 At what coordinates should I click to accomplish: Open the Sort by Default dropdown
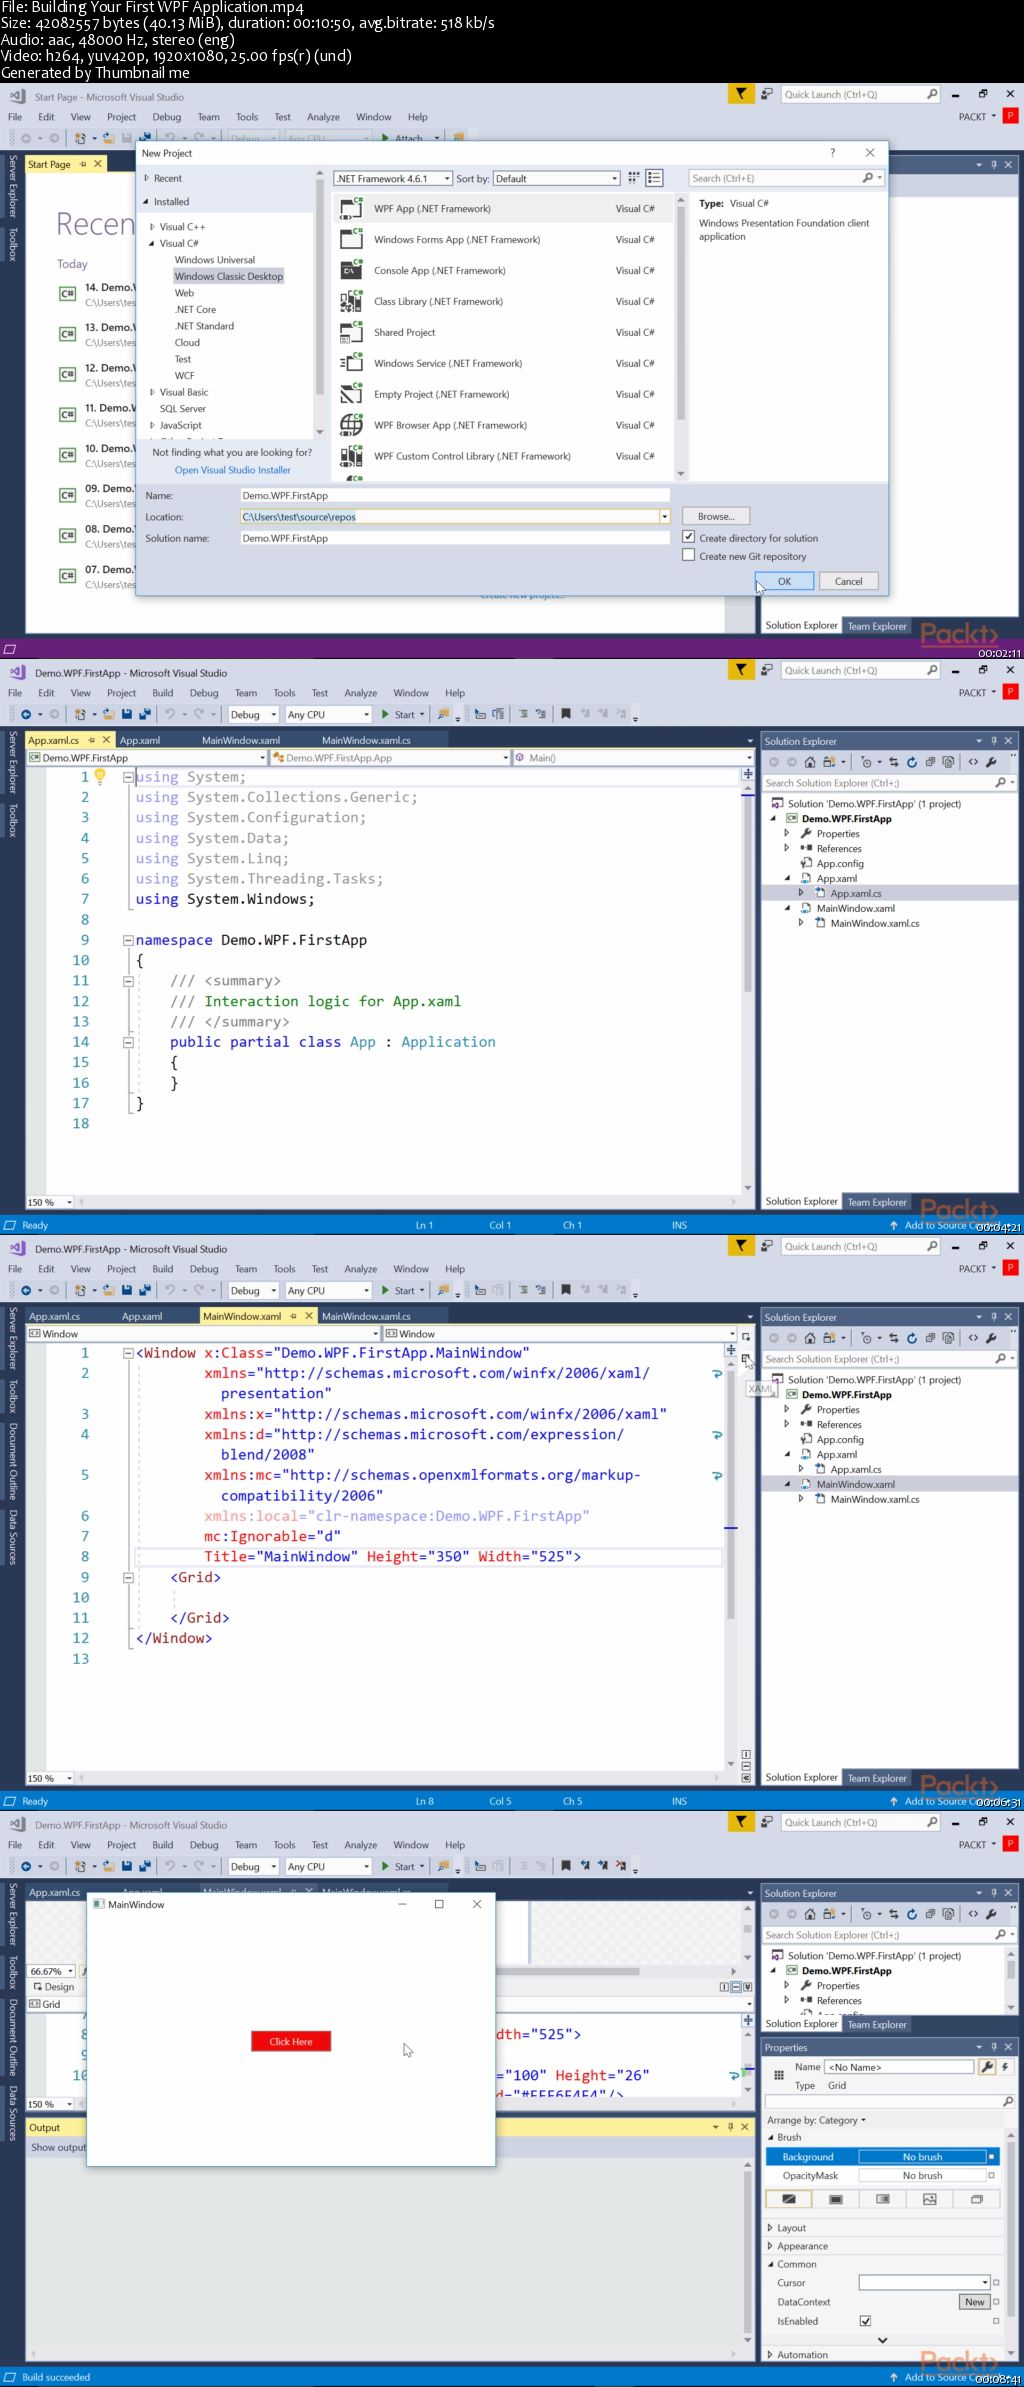(x=557, y=178)
